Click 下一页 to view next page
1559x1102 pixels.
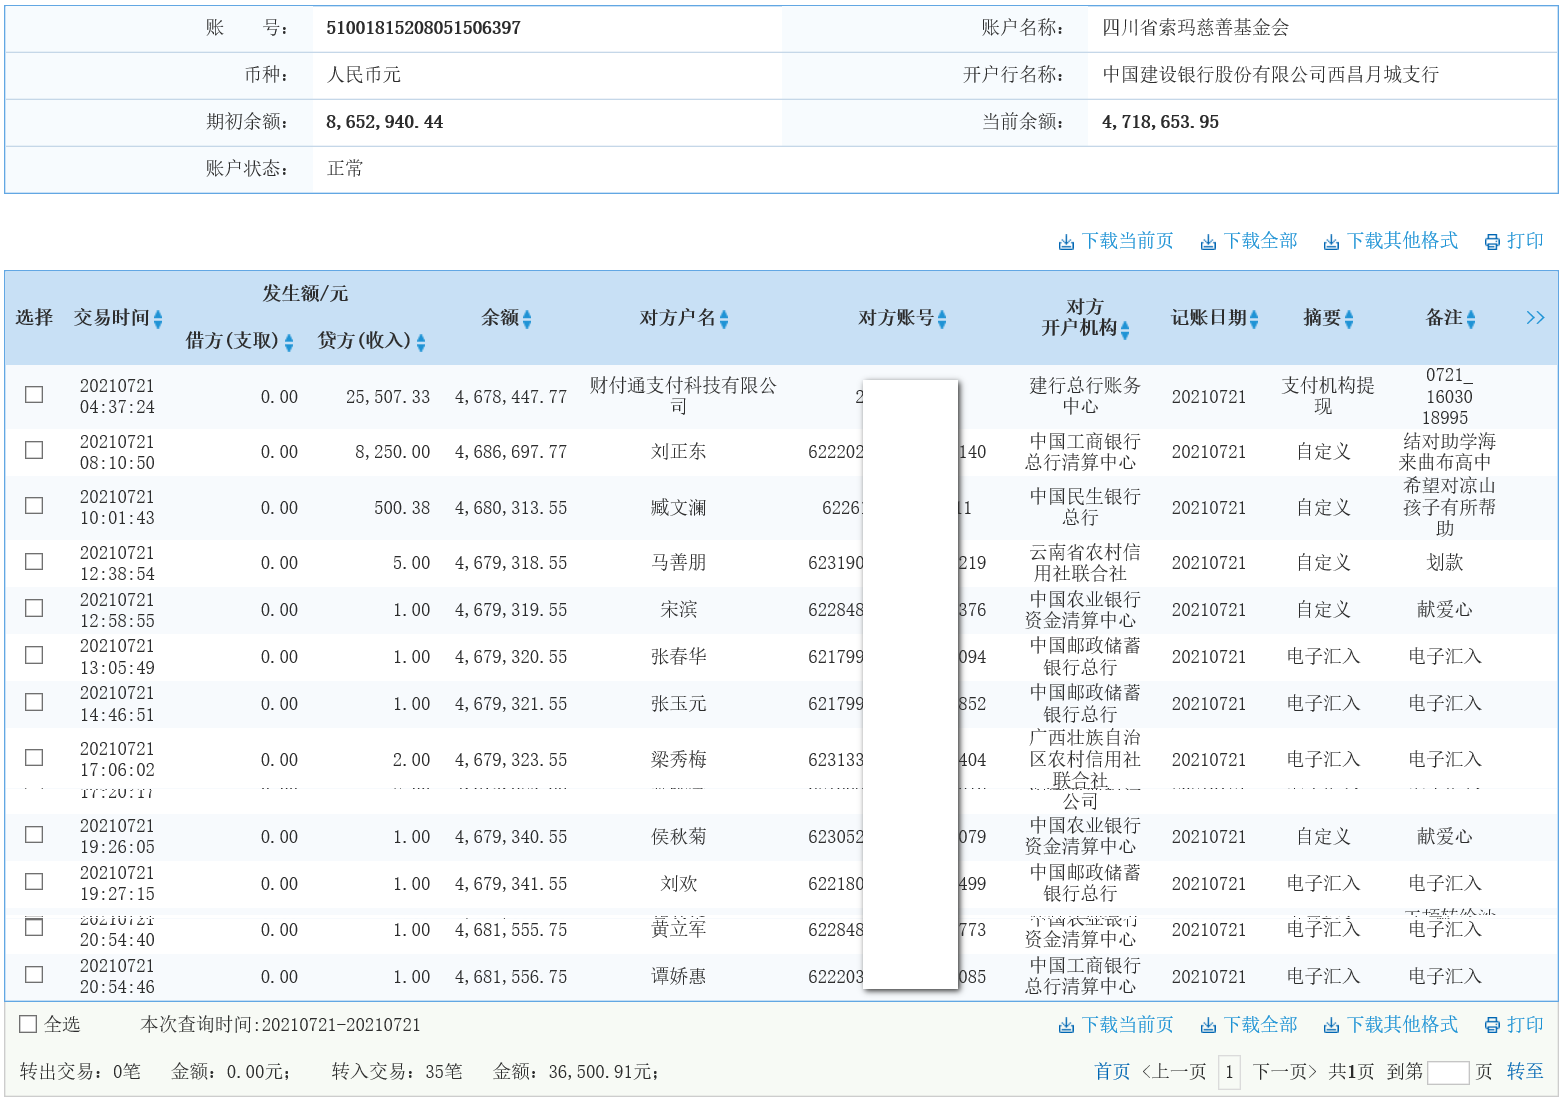[x=1283, y=1071]
